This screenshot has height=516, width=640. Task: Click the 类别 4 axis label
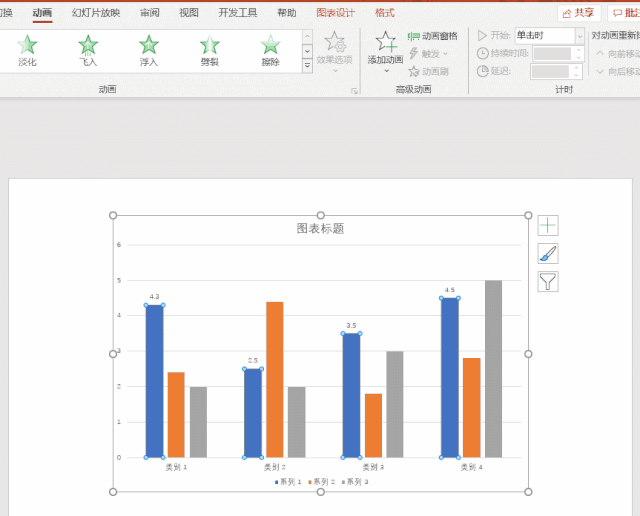pyautogui.click(x=471, y=467)
